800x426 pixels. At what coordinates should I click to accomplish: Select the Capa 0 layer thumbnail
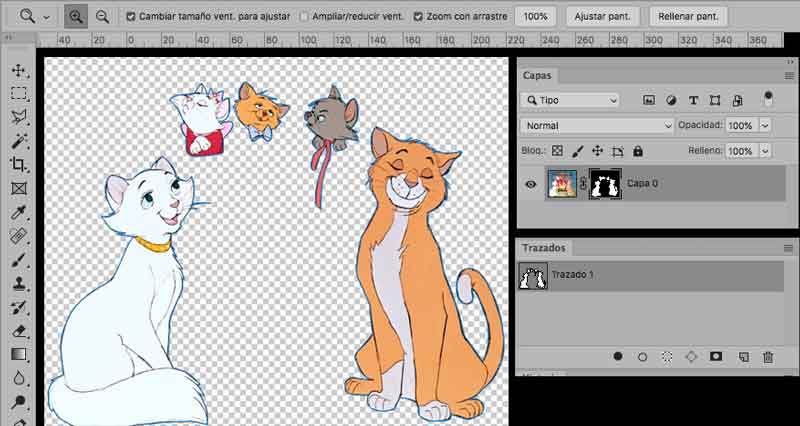562,184
